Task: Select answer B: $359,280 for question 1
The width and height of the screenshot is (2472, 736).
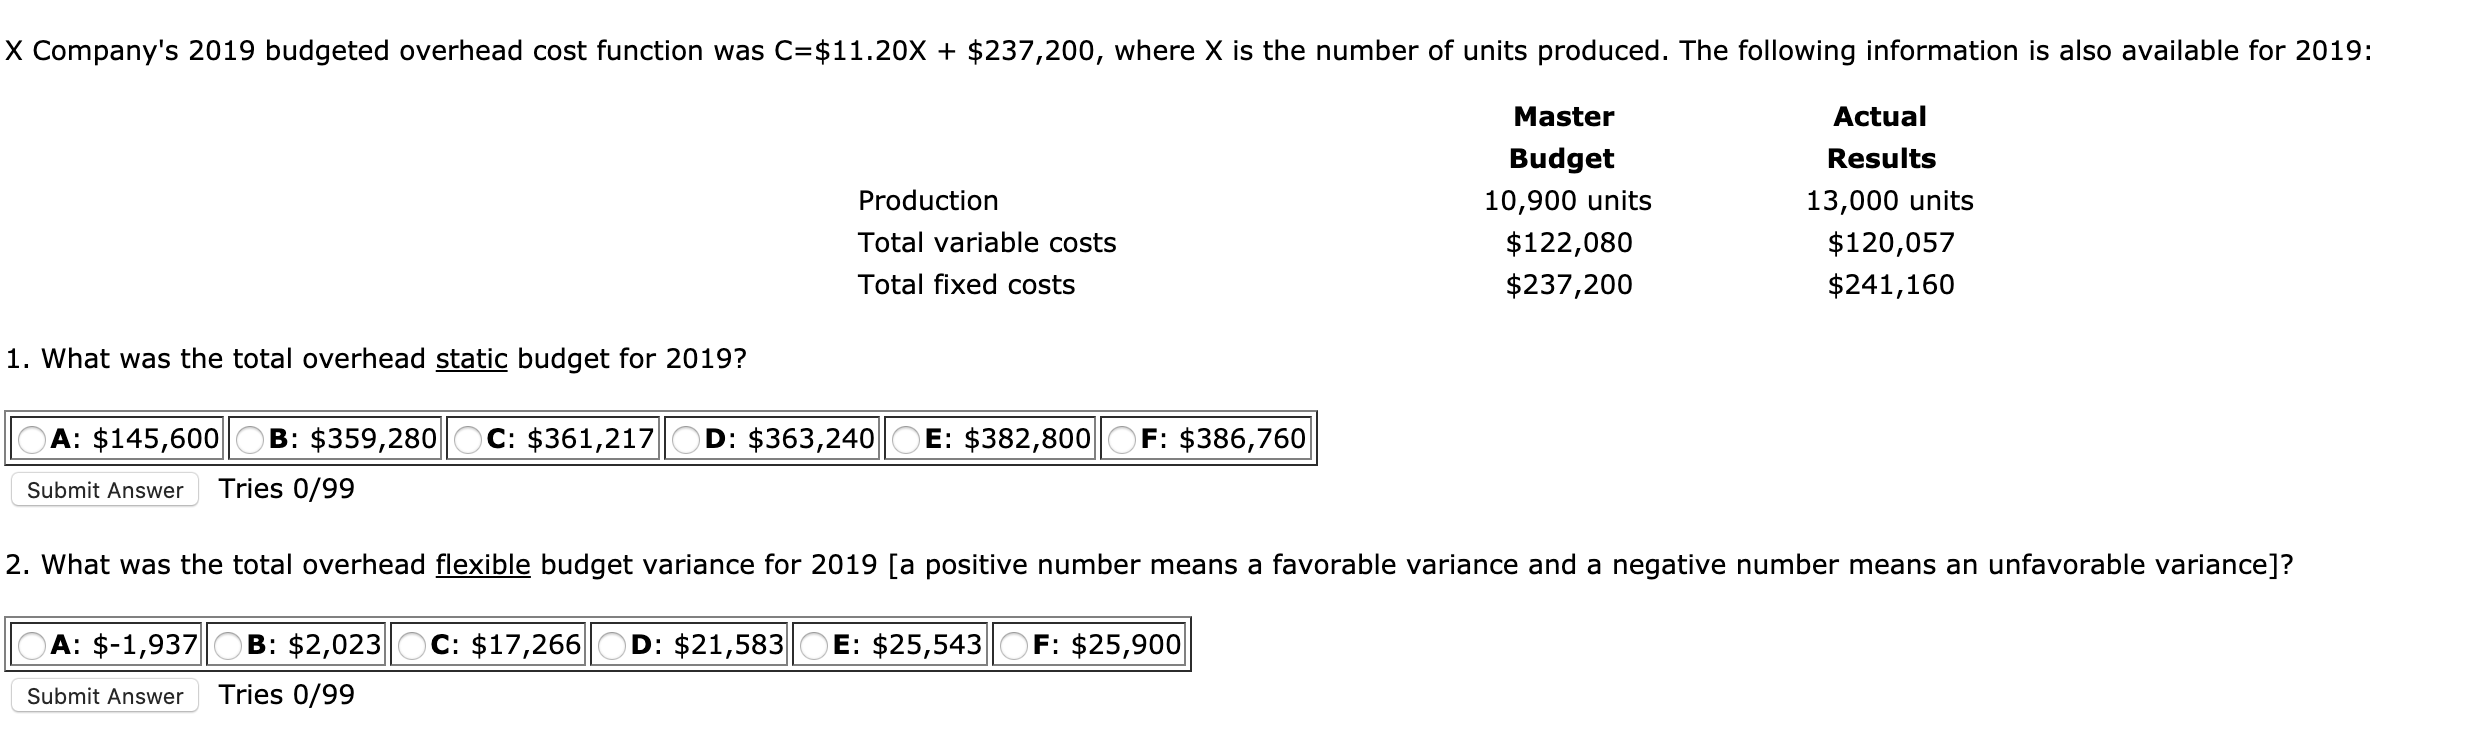Action: click(x=248, y=437)
